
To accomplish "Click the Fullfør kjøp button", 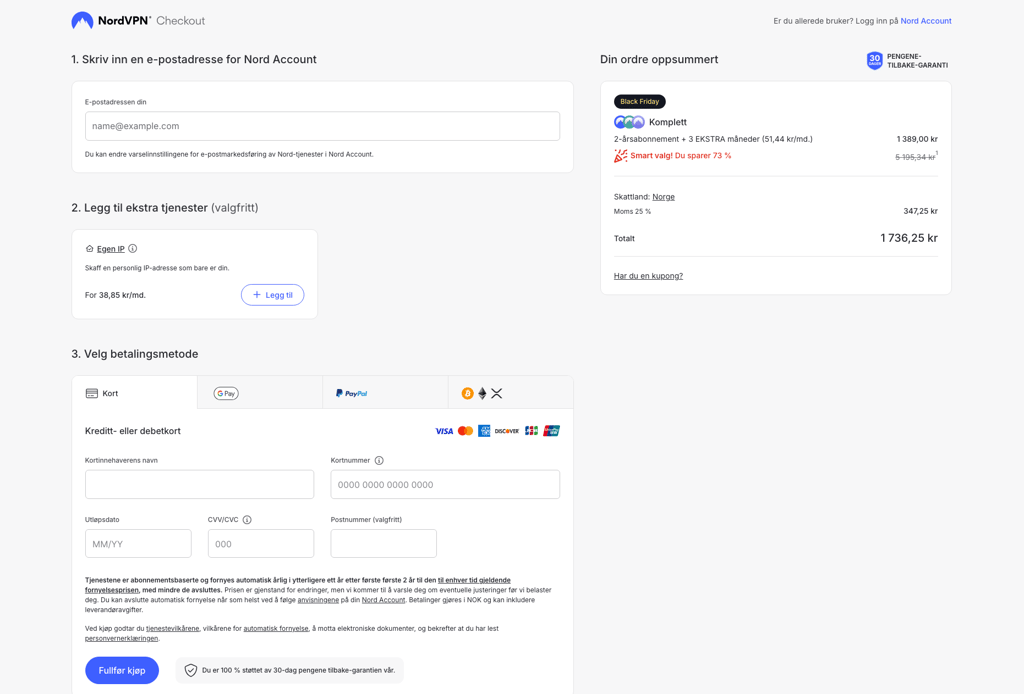I will point(122,670).
